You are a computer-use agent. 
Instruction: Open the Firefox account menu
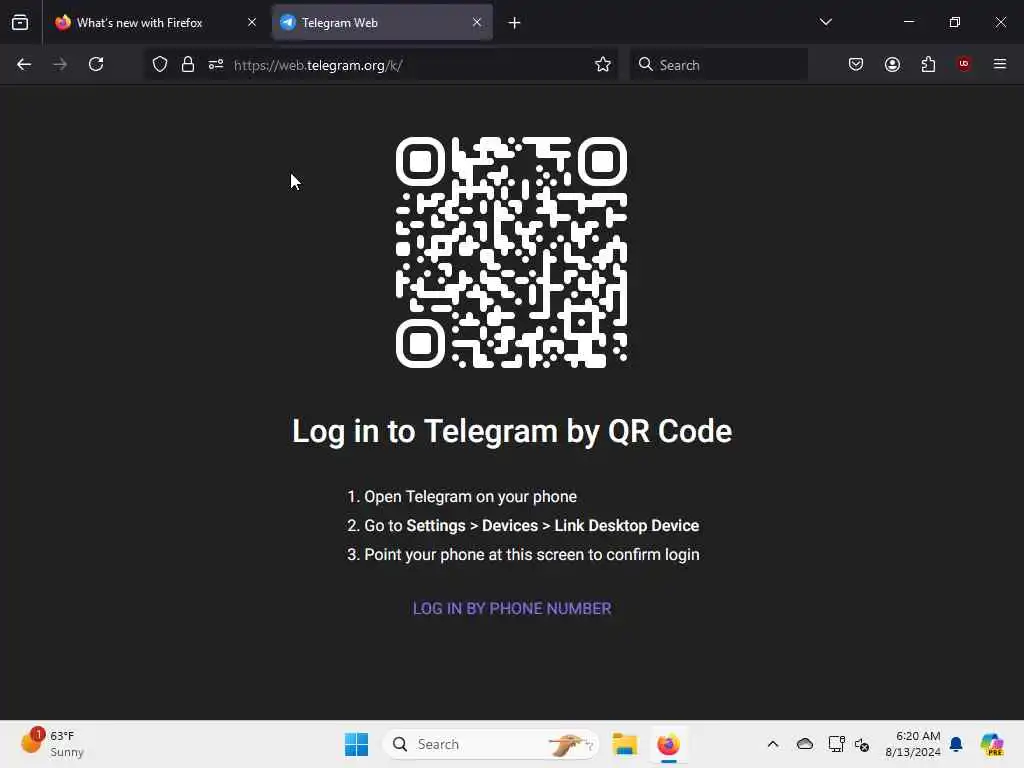pos(892,64)
